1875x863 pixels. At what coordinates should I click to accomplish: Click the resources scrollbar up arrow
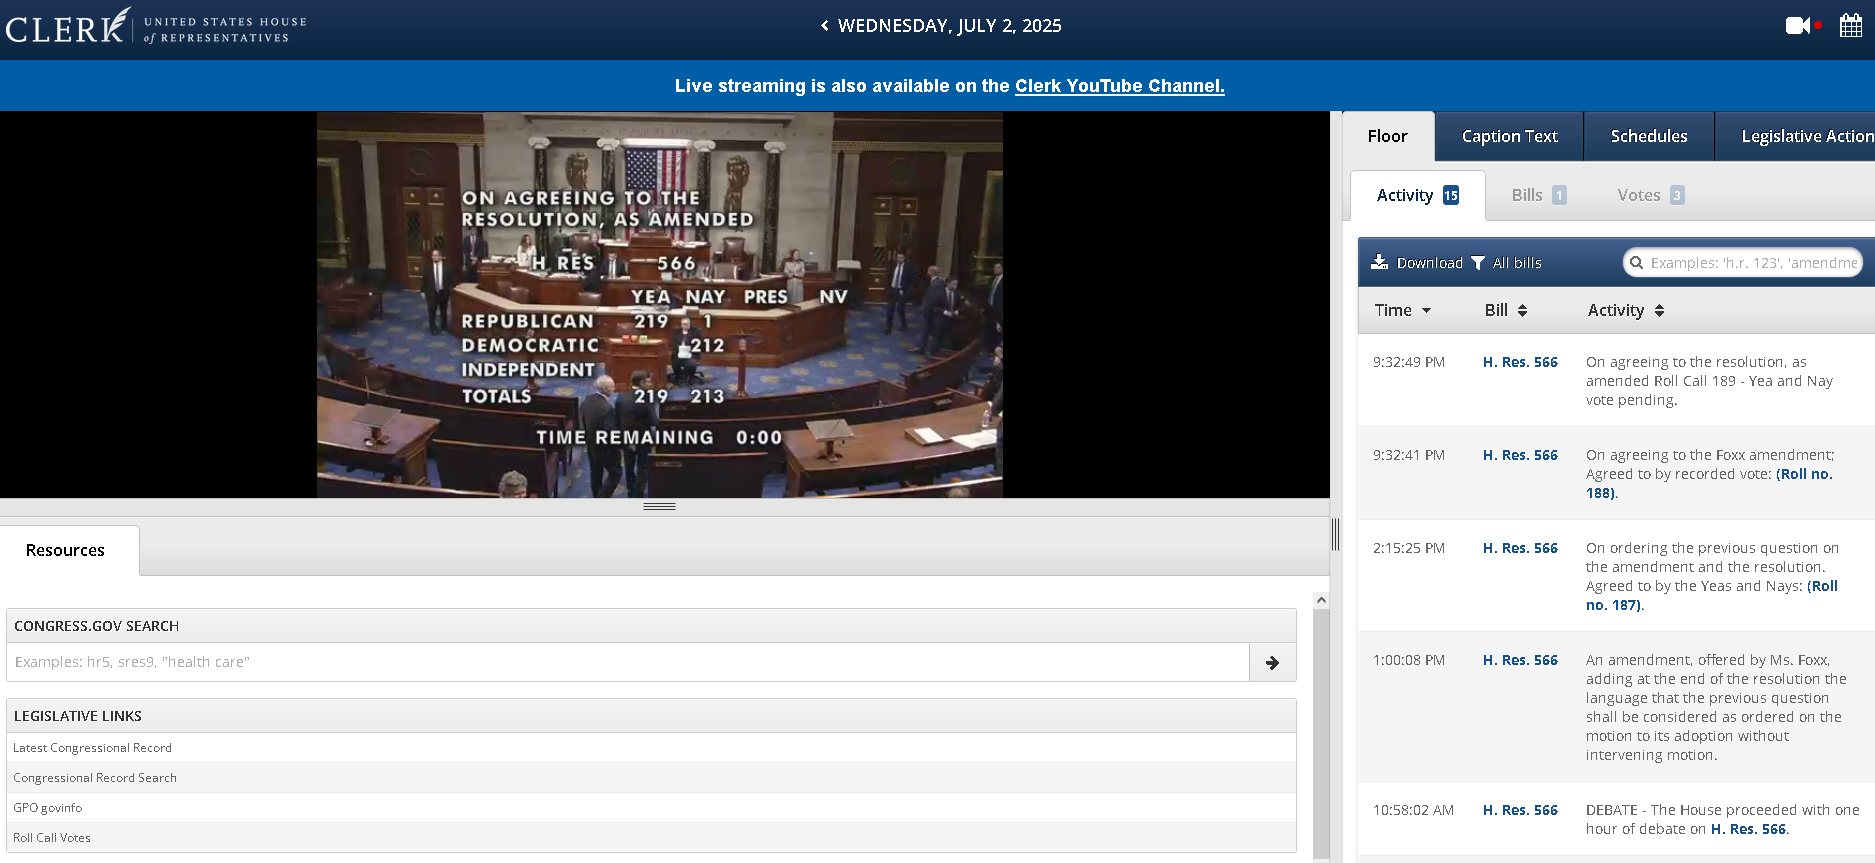click(x=1321, y=601)
